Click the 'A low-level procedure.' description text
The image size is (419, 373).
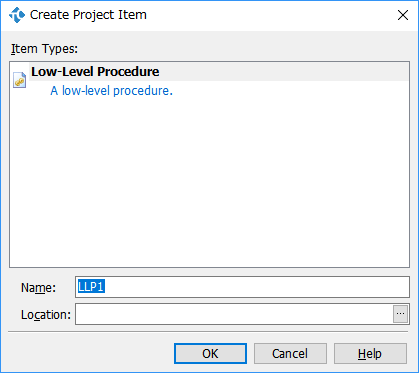(x=111, y=91)
